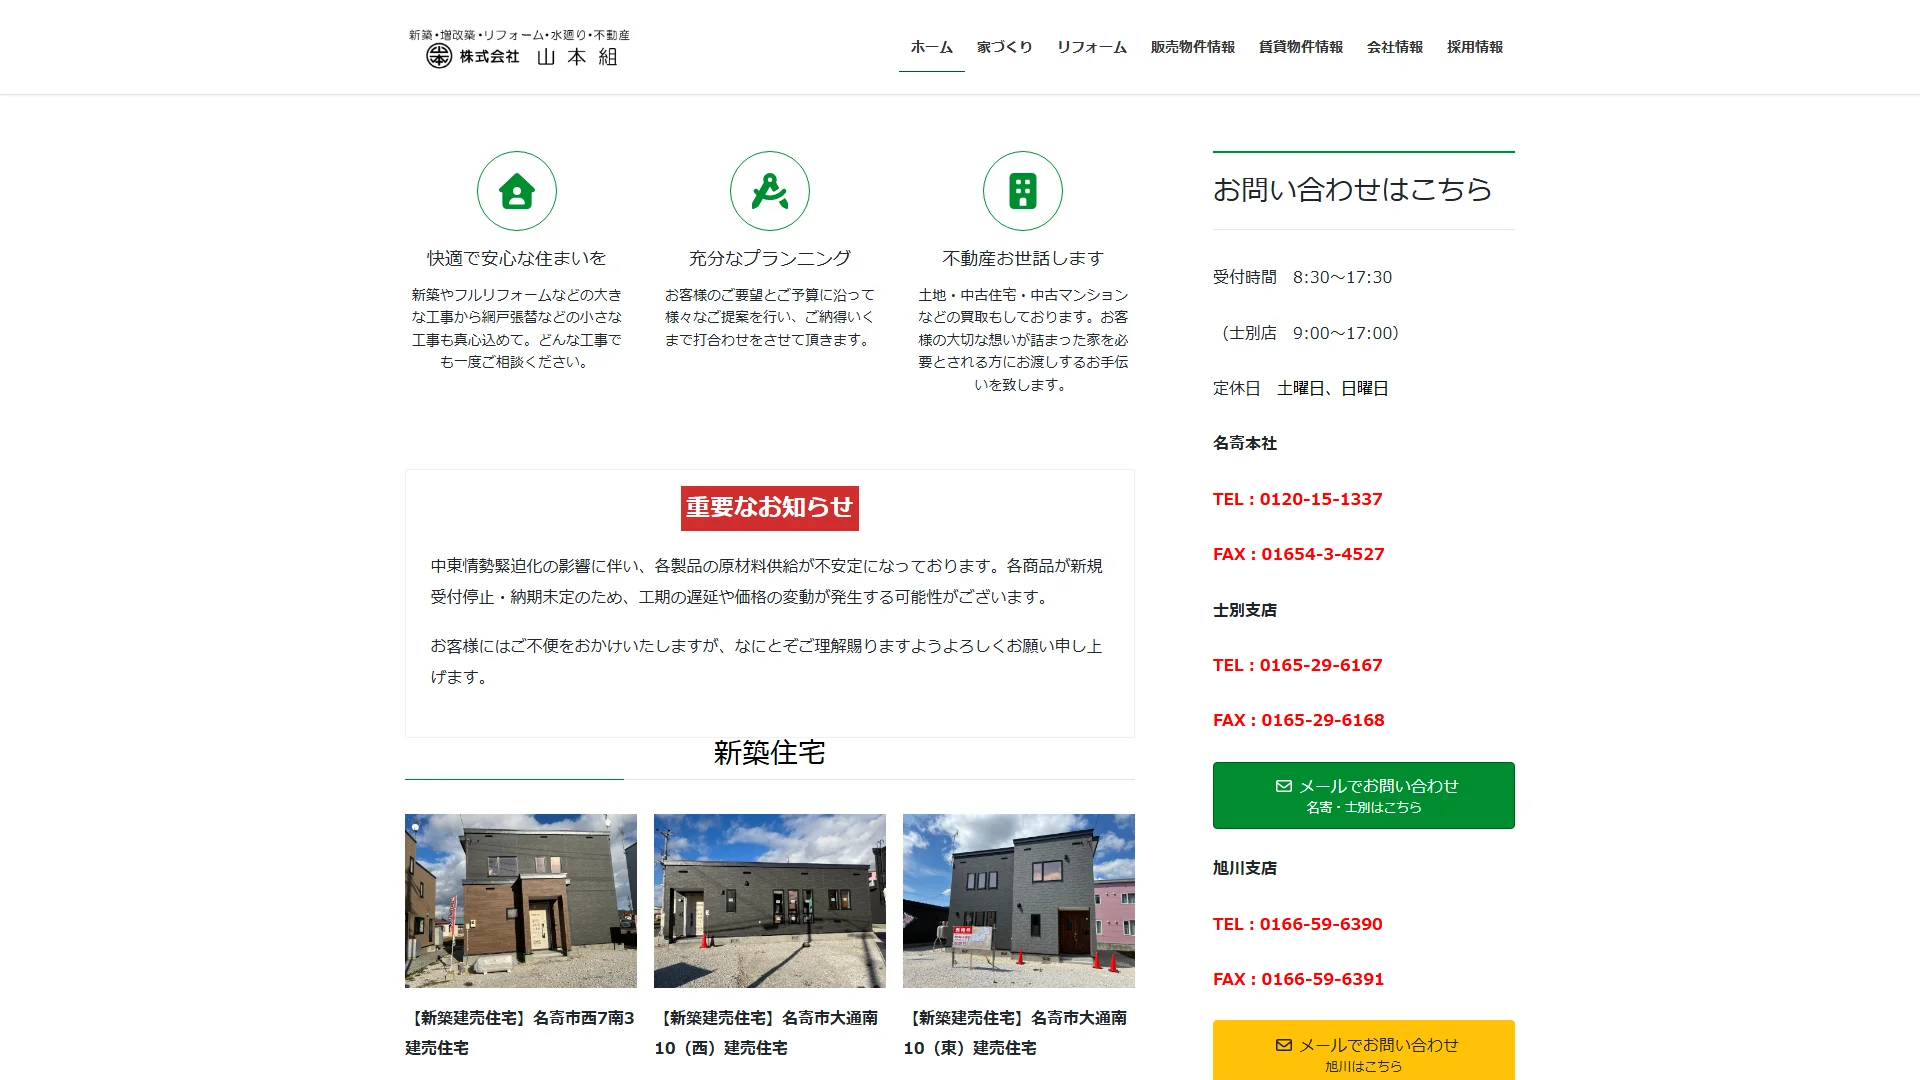Screen dimensions: 1920x1080
Task: Open 会社情報 in navigation
Action: pyautogui.click(x=1395, y=47)
